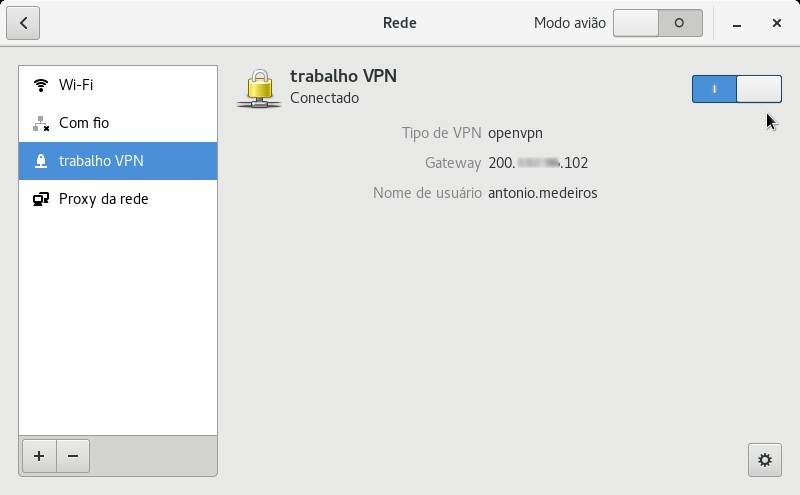
Task: Open VPN settings with the gear icon
Action: click(x=764, y=460)
